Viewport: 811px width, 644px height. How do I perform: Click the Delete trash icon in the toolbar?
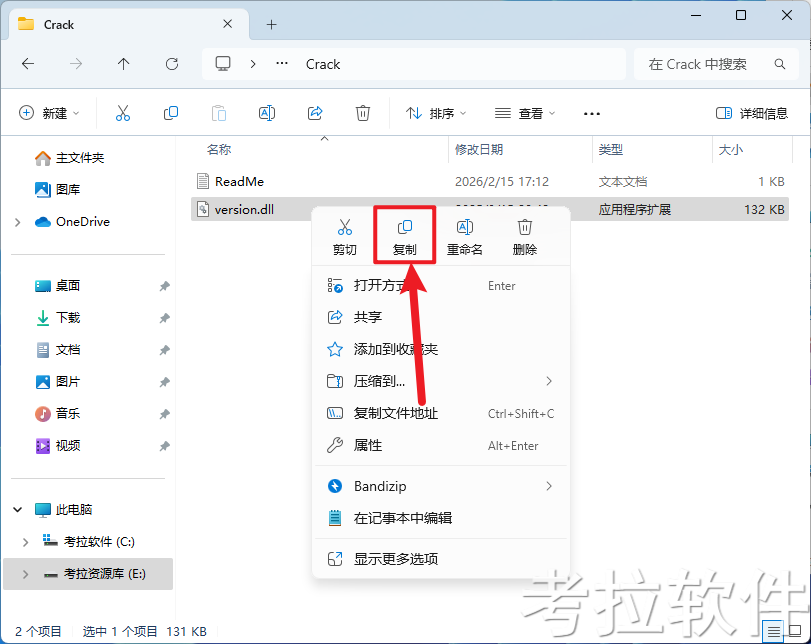pyautogui.click(x=361, y=113)
